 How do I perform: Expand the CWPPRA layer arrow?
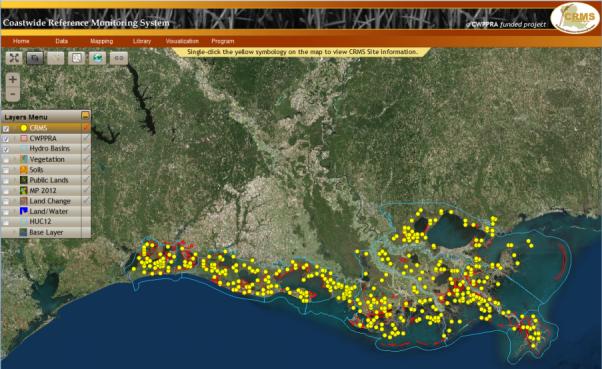tap(15, 138)
